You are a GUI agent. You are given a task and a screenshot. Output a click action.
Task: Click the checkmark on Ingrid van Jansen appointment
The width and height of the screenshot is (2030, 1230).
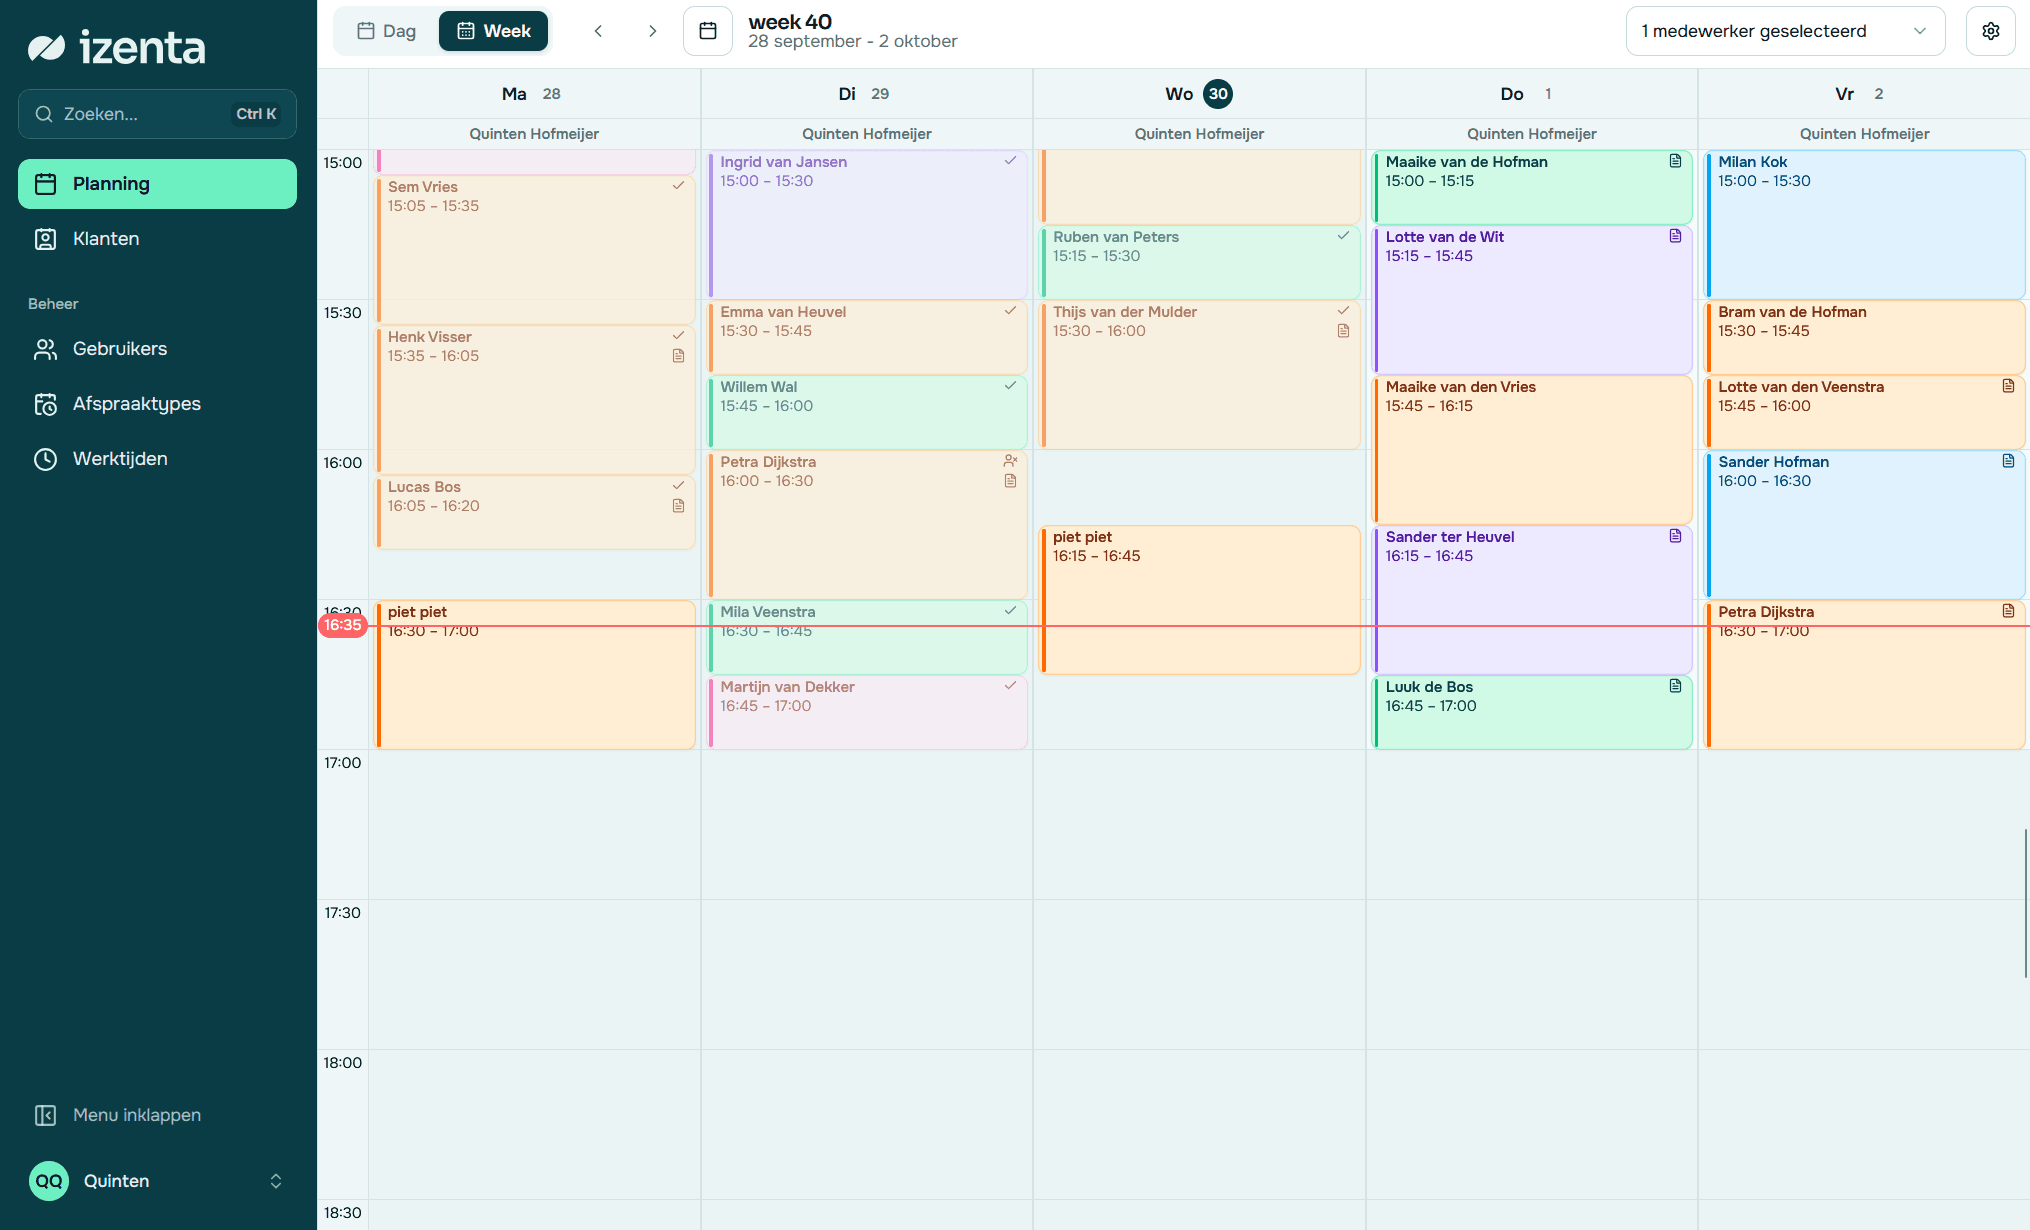[1011, 161]
